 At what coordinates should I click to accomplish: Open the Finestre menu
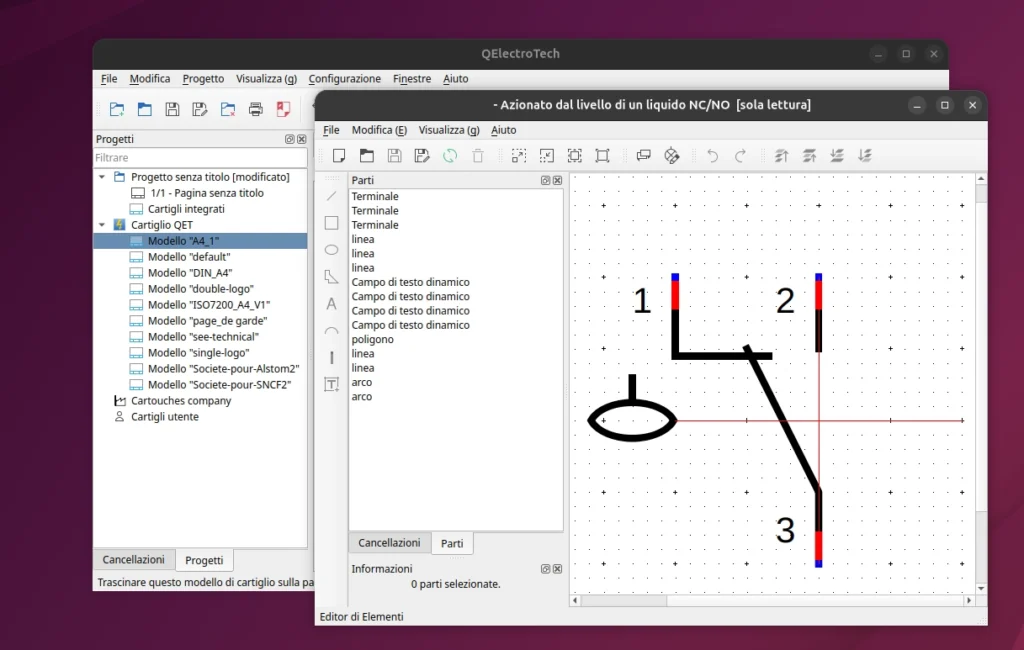(x=412, y=79)
